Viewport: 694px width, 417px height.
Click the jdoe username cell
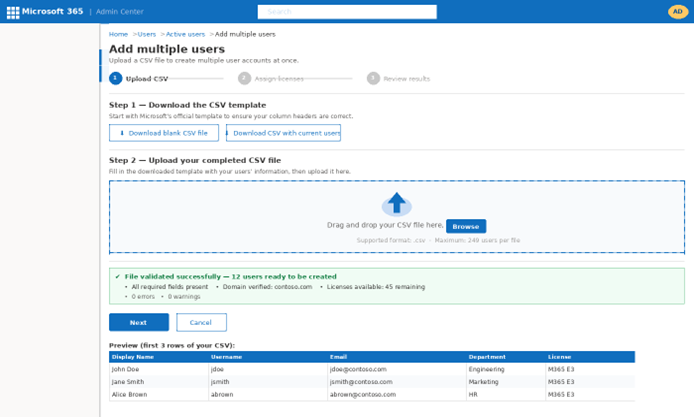coord(268,369)
